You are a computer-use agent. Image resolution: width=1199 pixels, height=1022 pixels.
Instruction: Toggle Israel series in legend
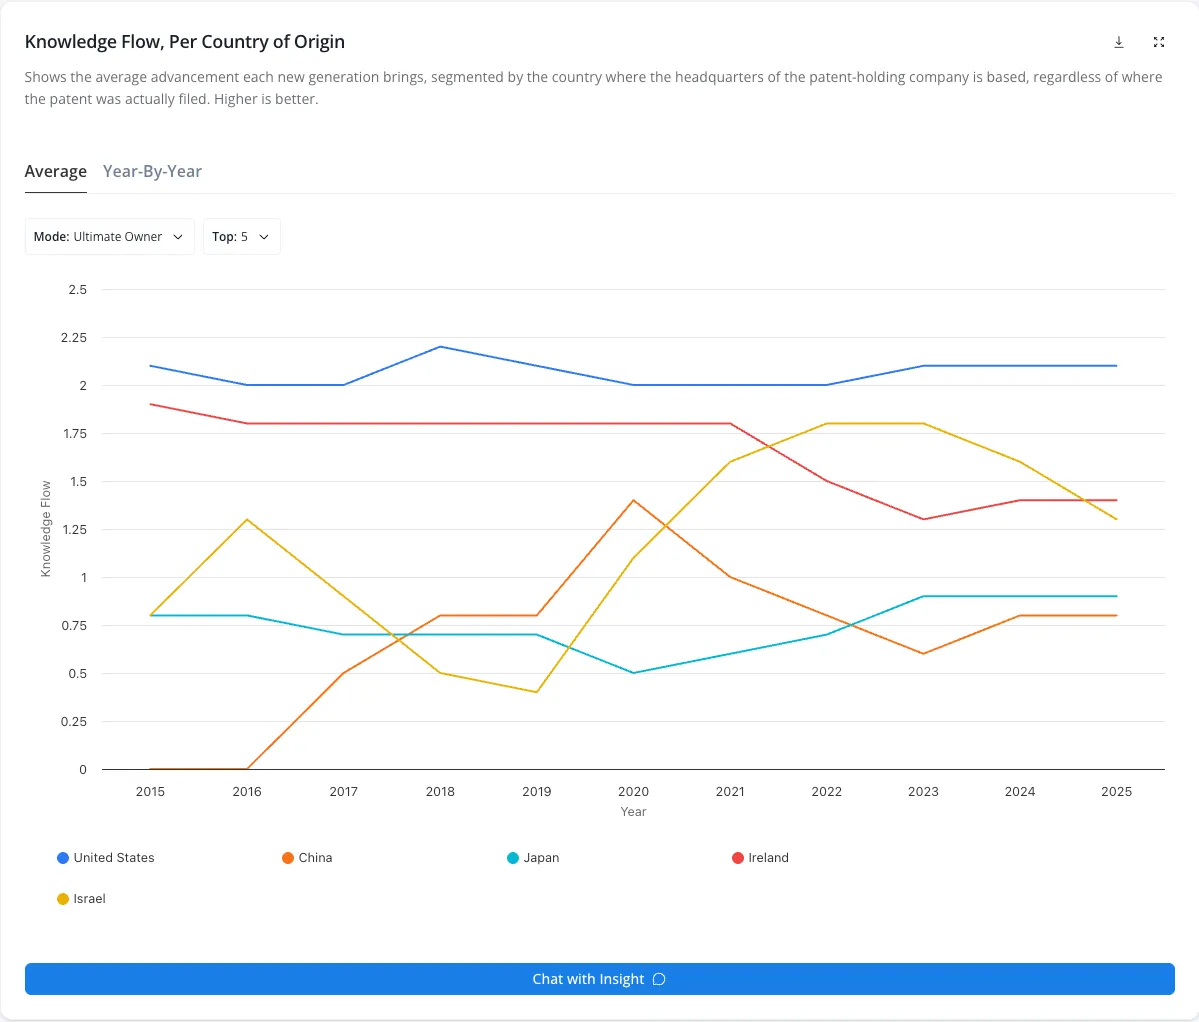click(x=81, y=899)
